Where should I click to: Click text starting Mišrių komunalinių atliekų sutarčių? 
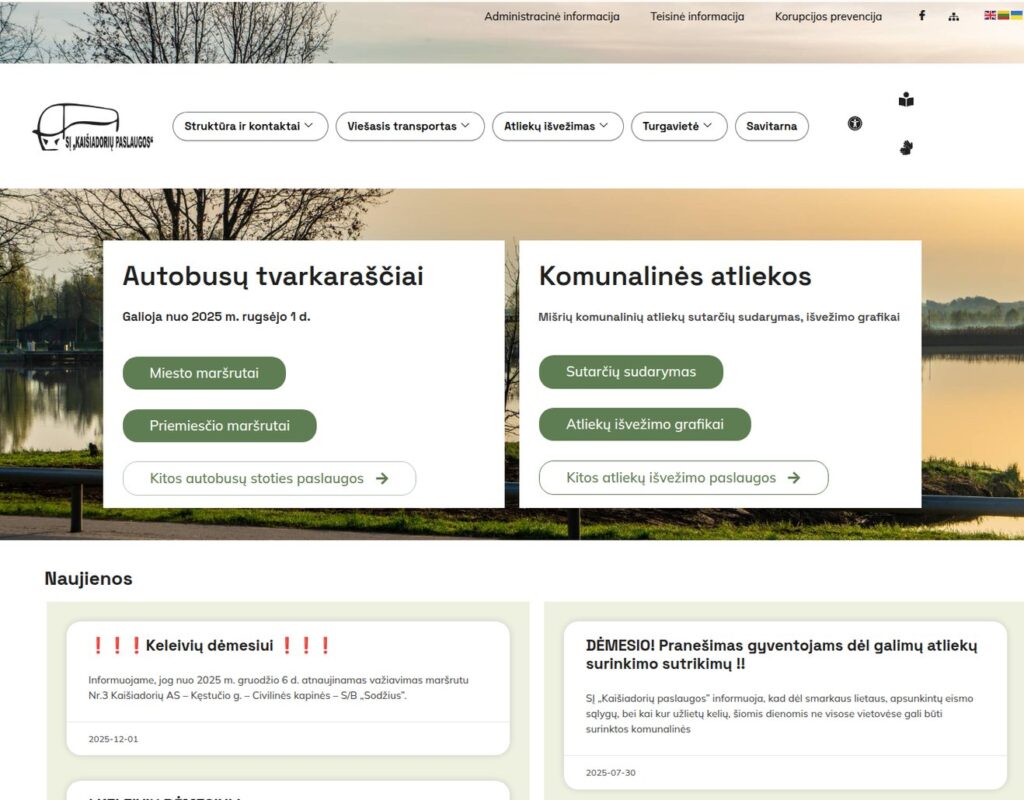[x=719, y=317]
